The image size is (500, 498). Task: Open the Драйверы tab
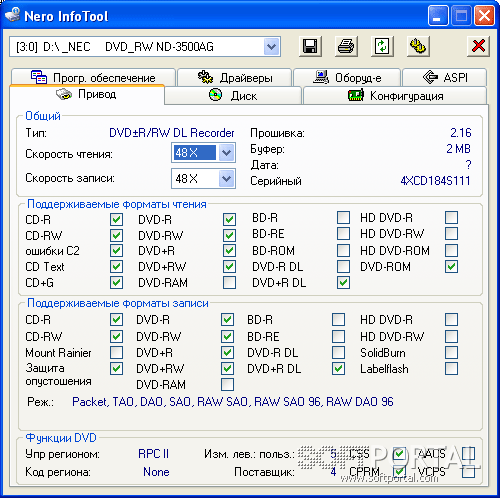235,77
